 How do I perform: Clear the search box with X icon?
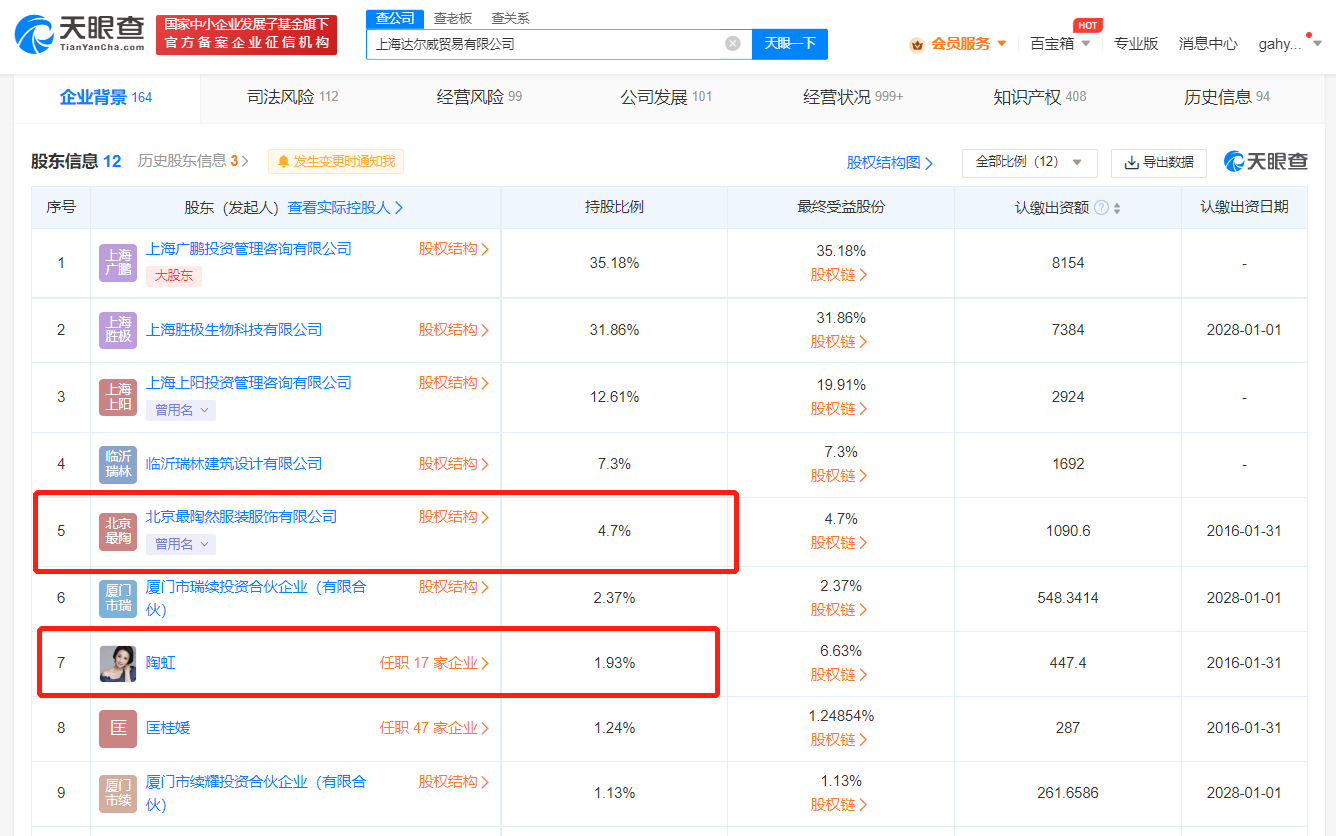click(x=733, y=43)
